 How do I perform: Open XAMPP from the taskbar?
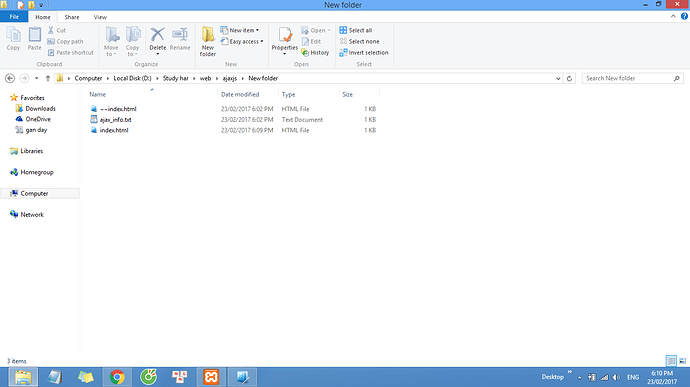click(211, 377)
